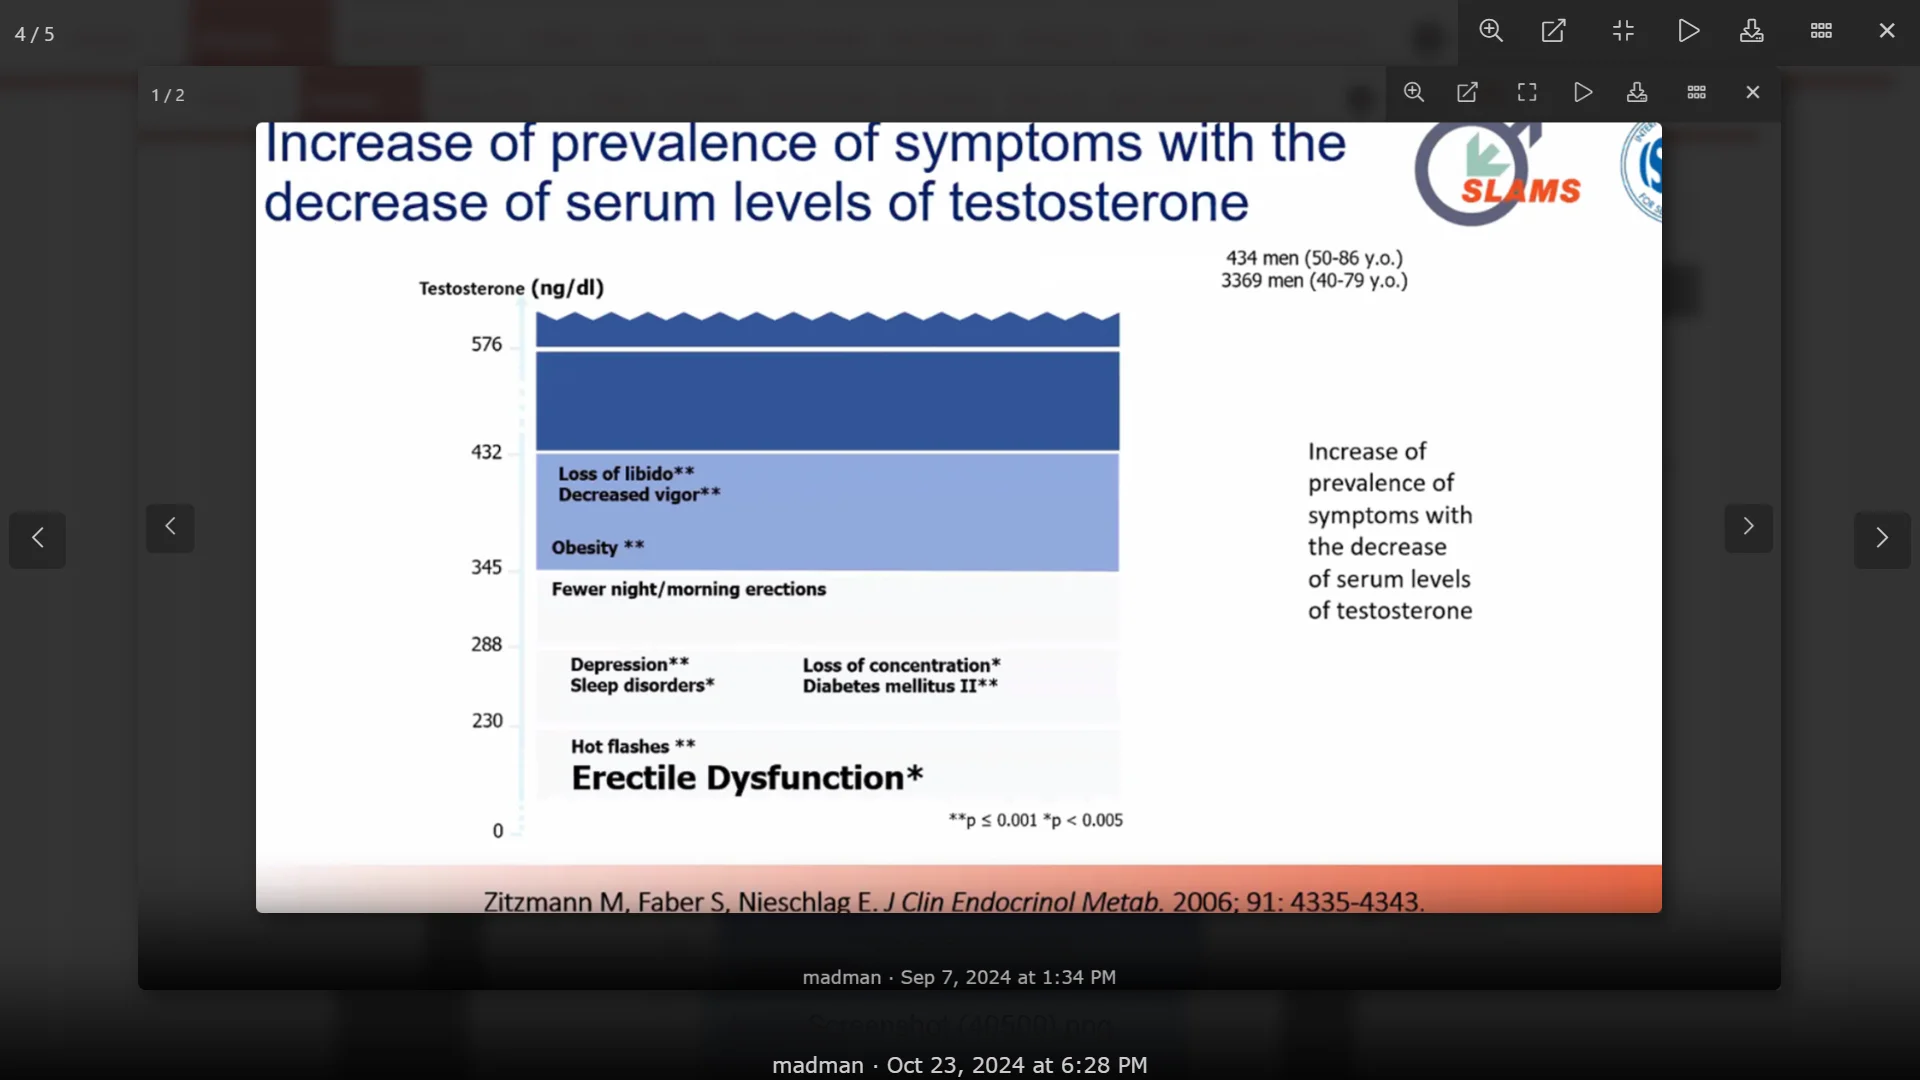Toggle thumbnails grid in the outer 4/5 toolbar
The width and height of the screenshot is (1920, 1080).
(1821, 31)
